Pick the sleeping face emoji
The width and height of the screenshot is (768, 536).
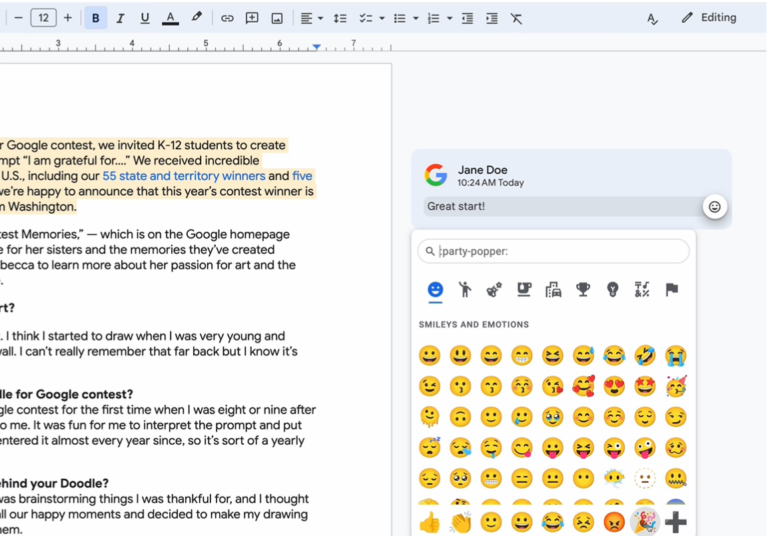(430, 448)
